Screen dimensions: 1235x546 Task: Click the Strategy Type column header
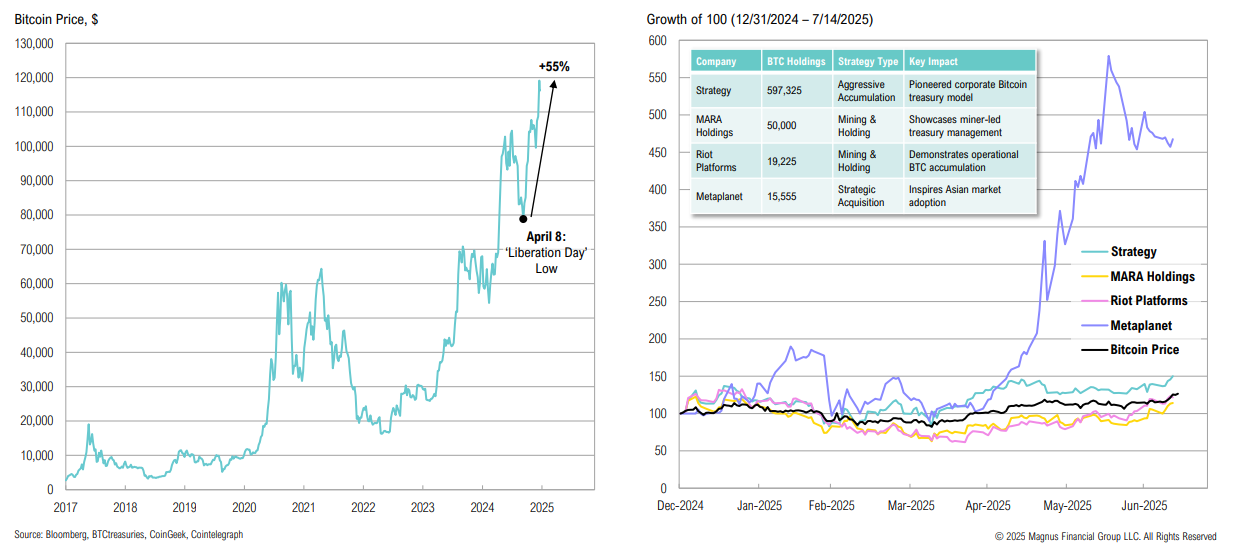[x=867, y=61]
